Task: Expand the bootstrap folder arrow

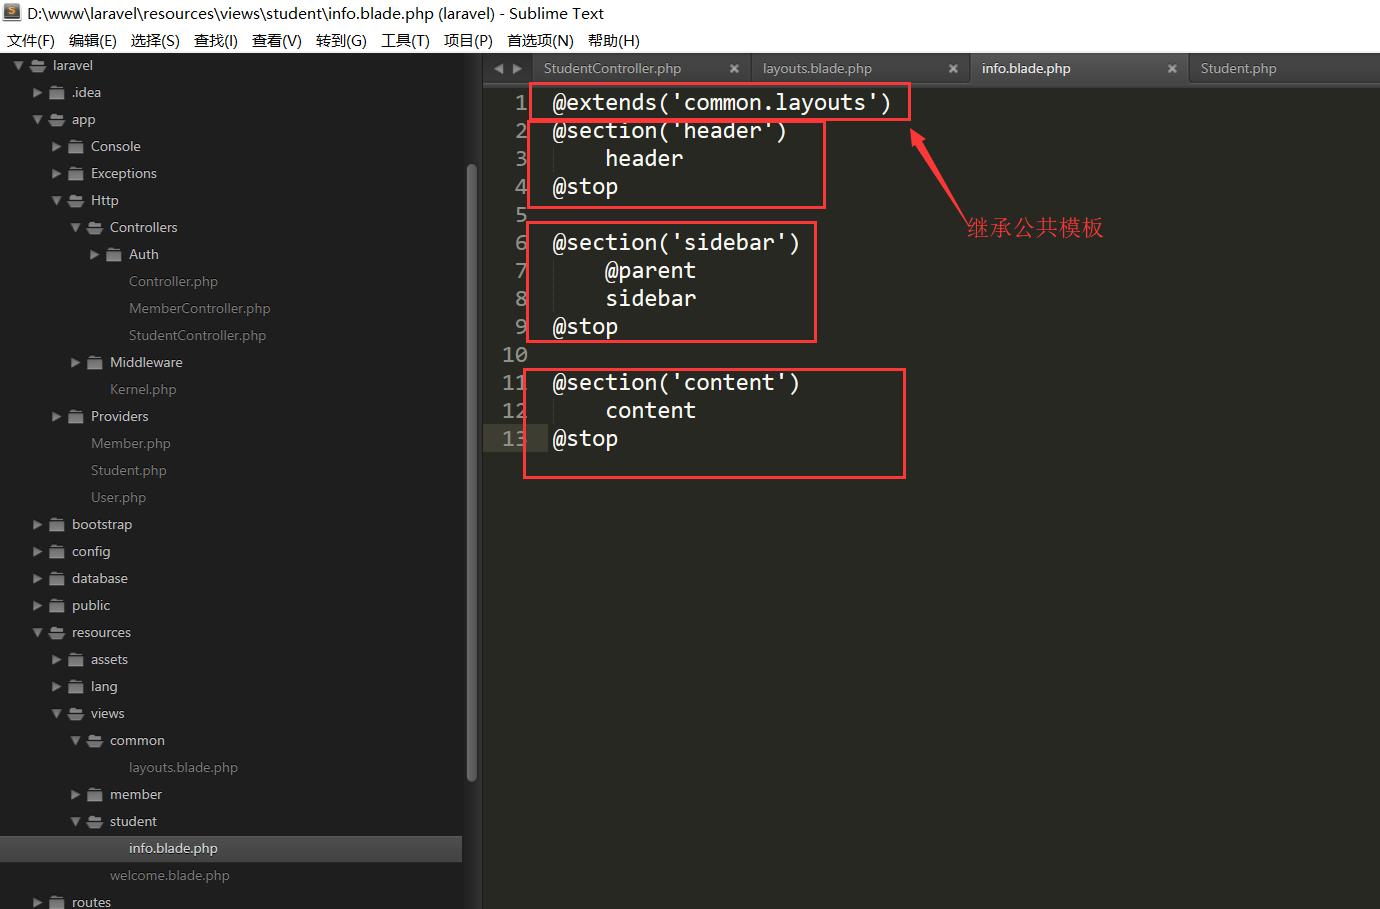Action: (x=37, y=525)
